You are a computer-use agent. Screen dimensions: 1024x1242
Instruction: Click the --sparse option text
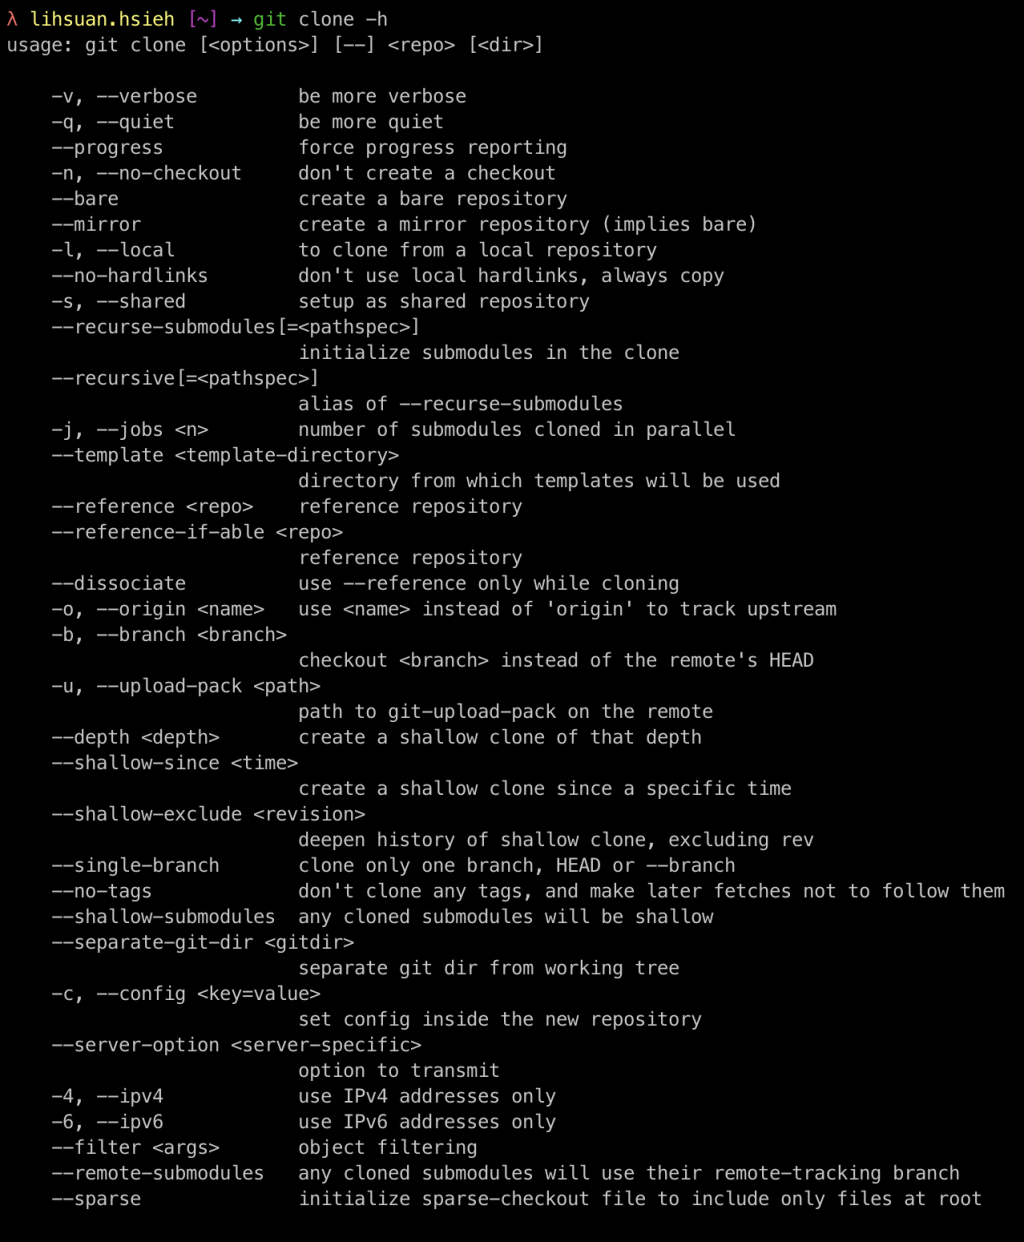click(96, 1199)
